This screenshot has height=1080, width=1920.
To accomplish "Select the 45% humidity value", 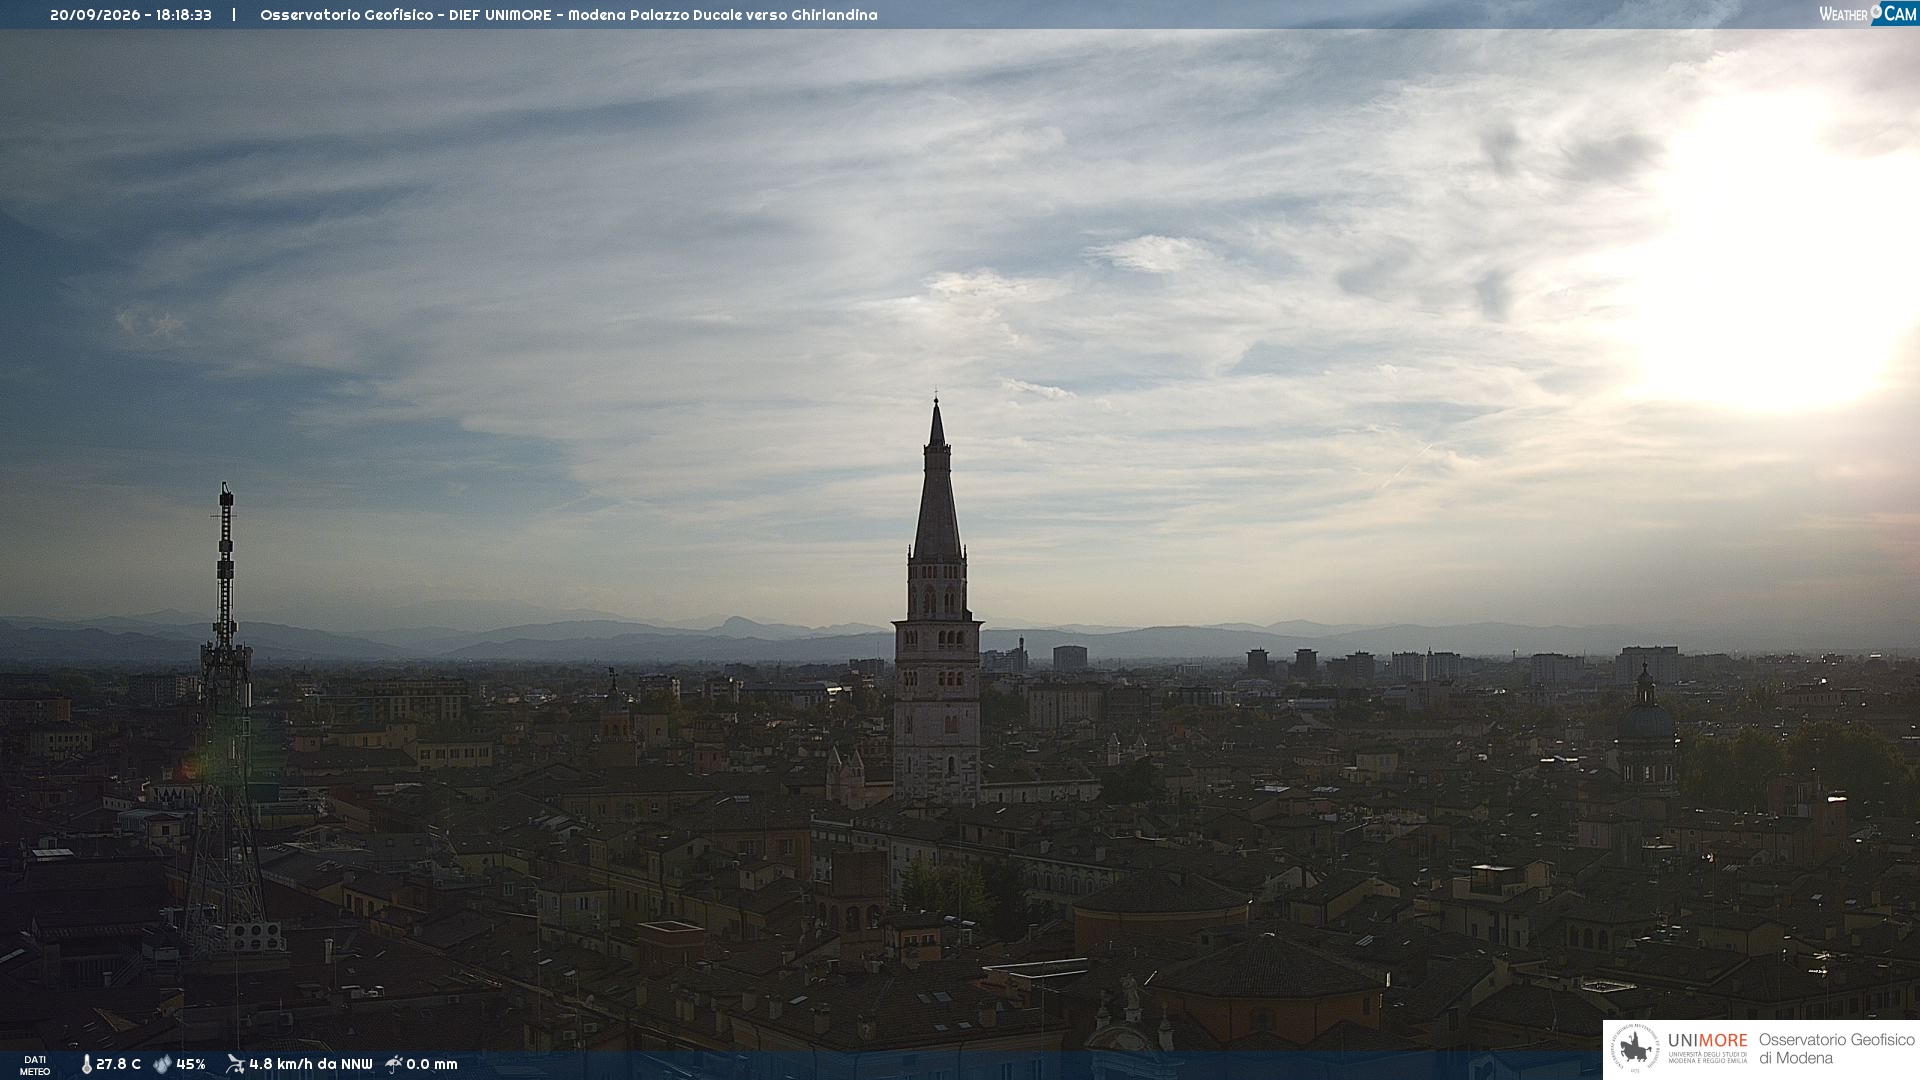I will click(191, 1065).
